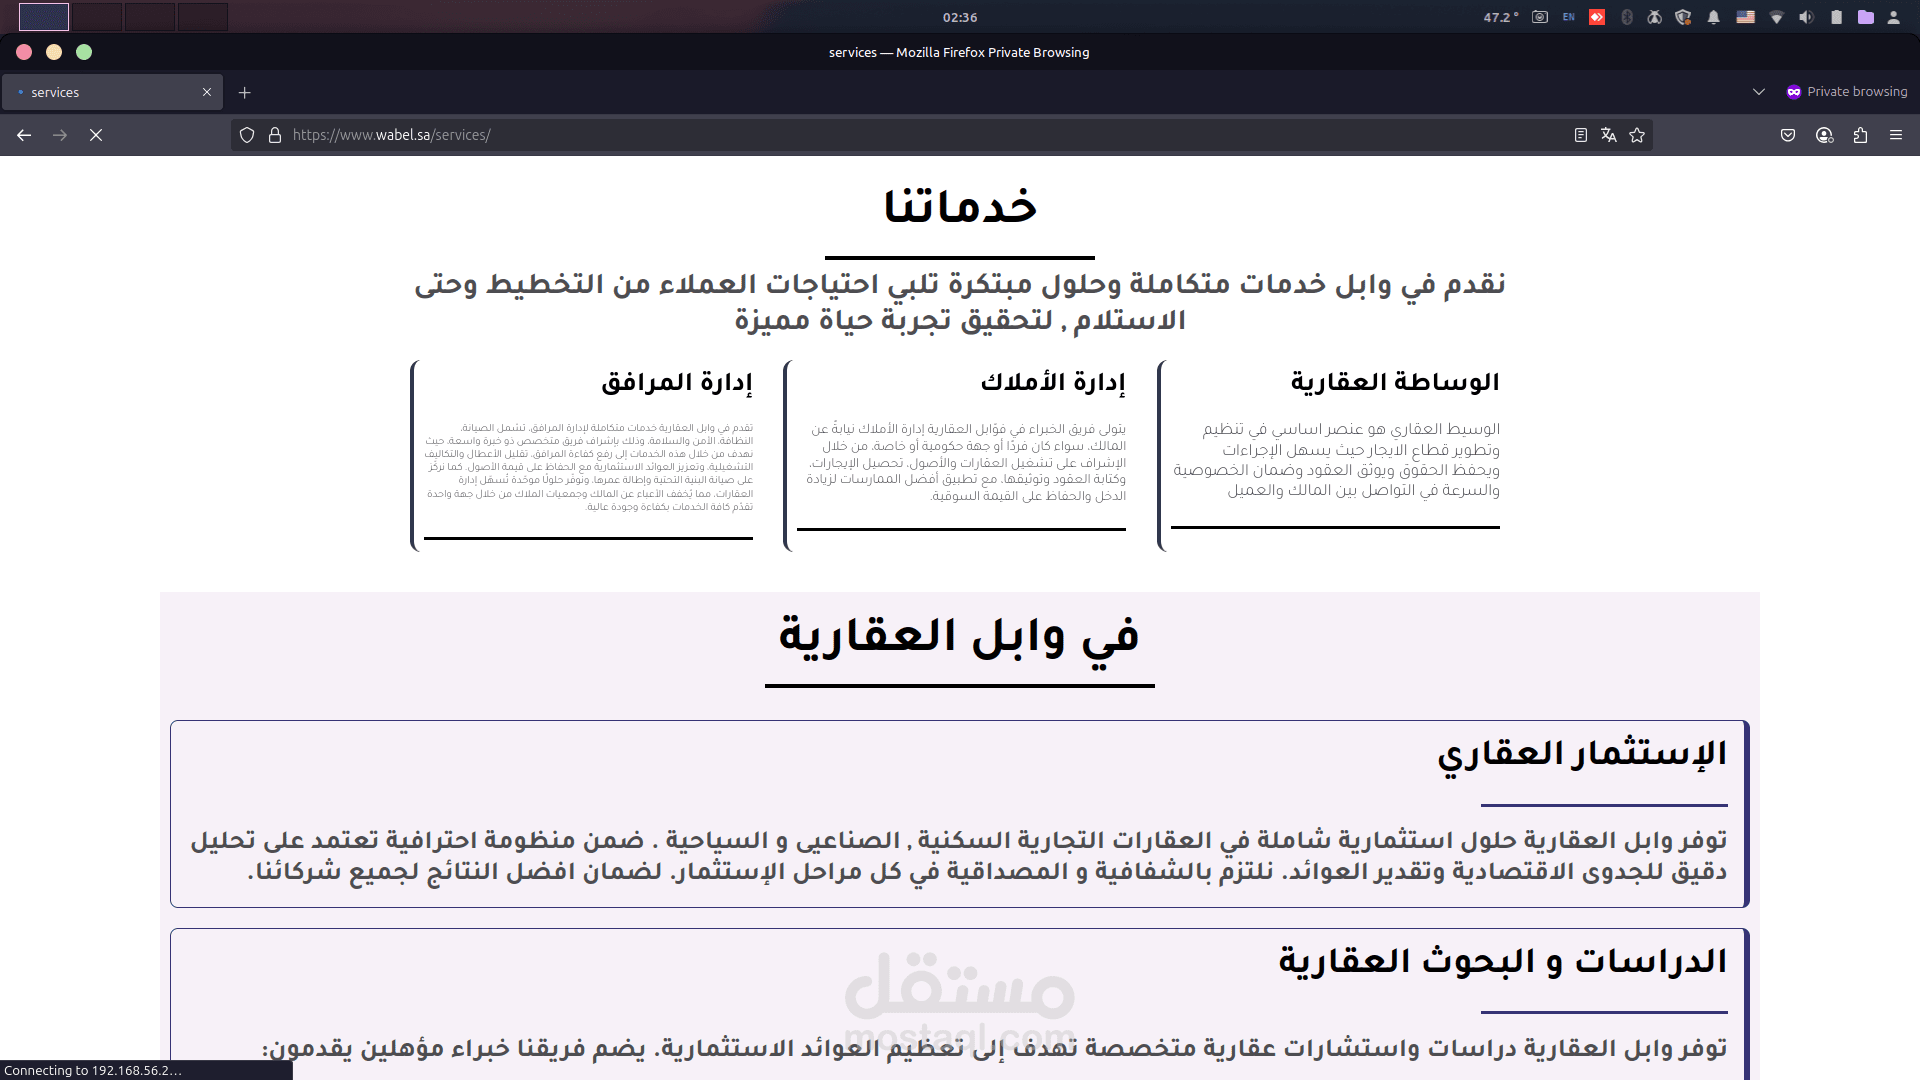Viewport: 1920px width, 1080px height.
Task: Click the Bluetooth tray icon
Action: pos(1627,17)
